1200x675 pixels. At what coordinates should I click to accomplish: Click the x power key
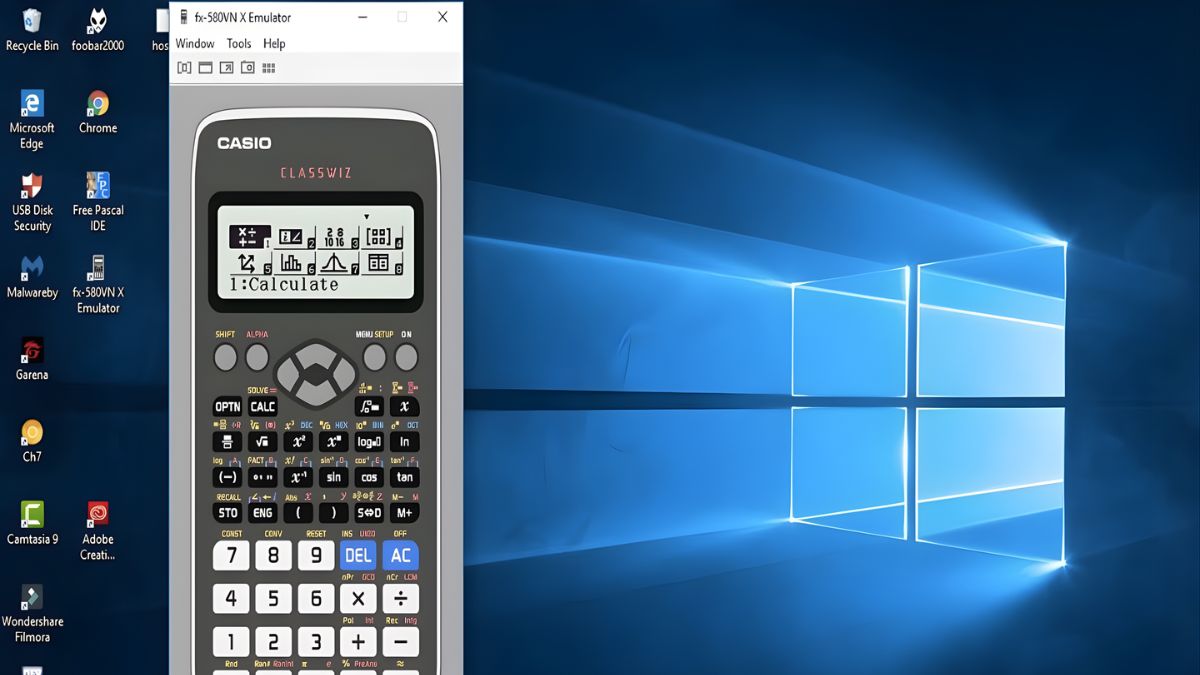pyautogui.click(x=334, y=441)
